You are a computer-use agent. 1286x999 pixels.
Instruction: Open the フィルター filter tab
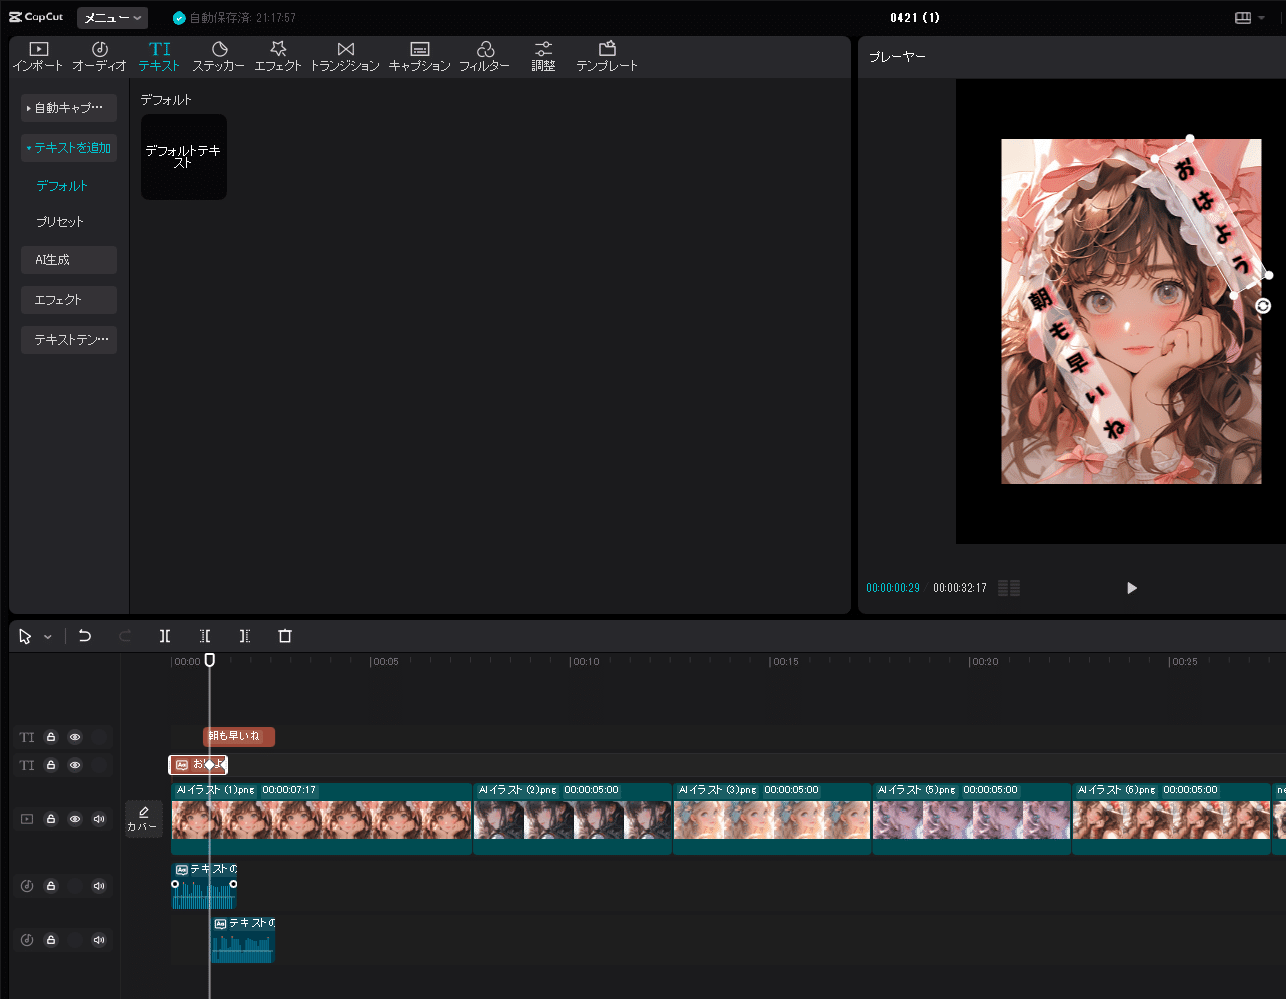(485, 56)
